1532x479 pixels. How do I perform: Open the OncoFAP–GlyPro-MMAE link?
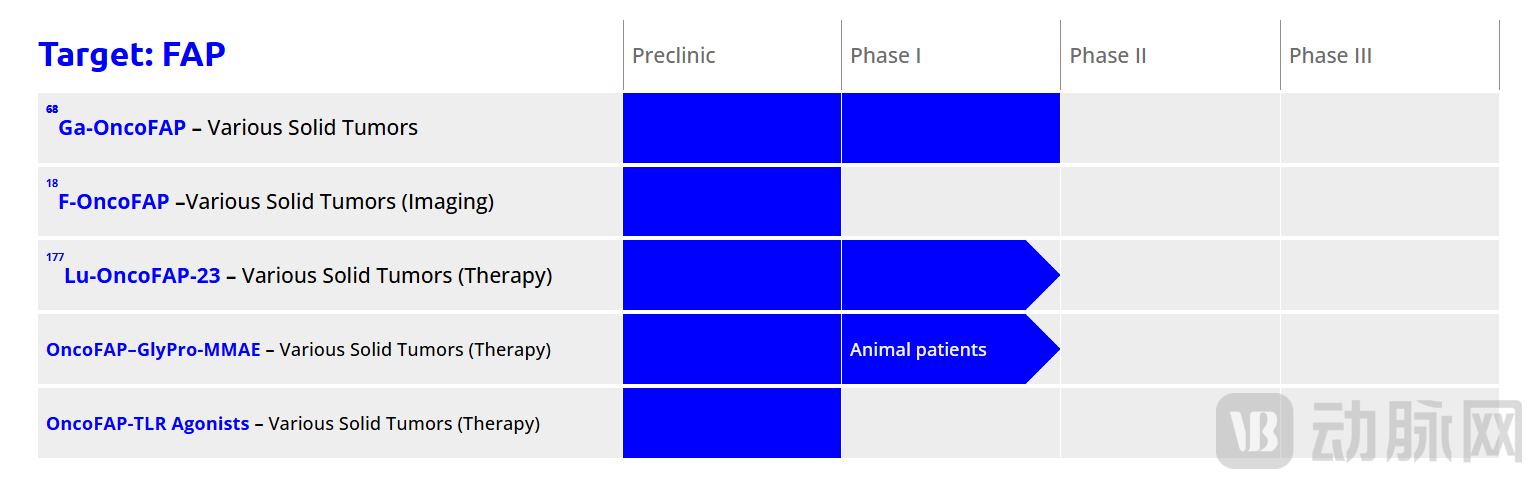point(153,349)
